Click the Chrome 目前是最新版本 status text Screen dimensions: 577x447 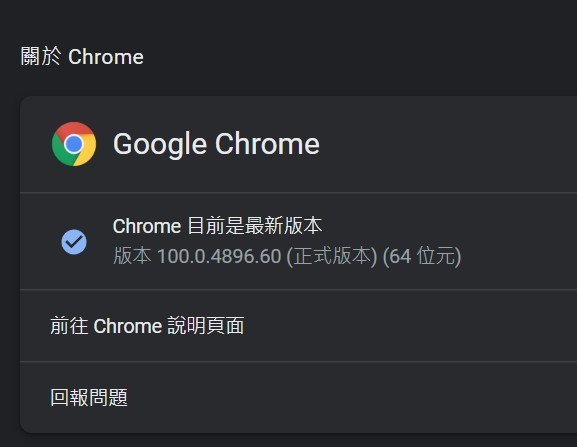(217, 226)
